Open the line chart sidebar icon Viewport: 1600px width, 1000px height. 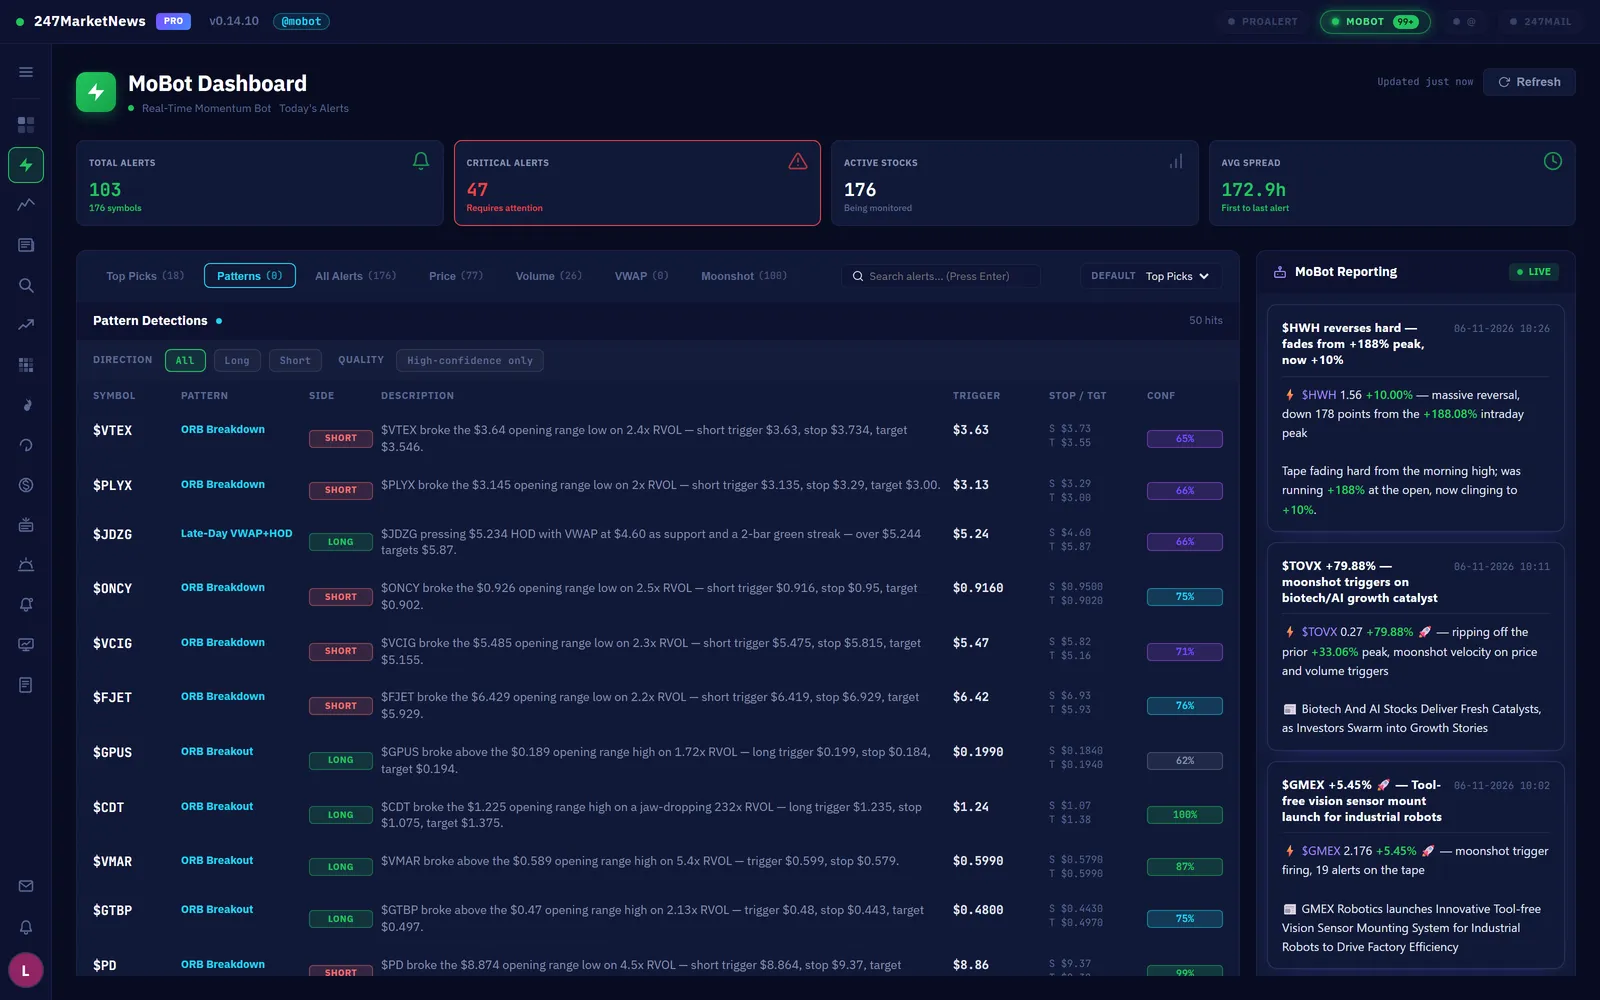click(x=26, y=205)
